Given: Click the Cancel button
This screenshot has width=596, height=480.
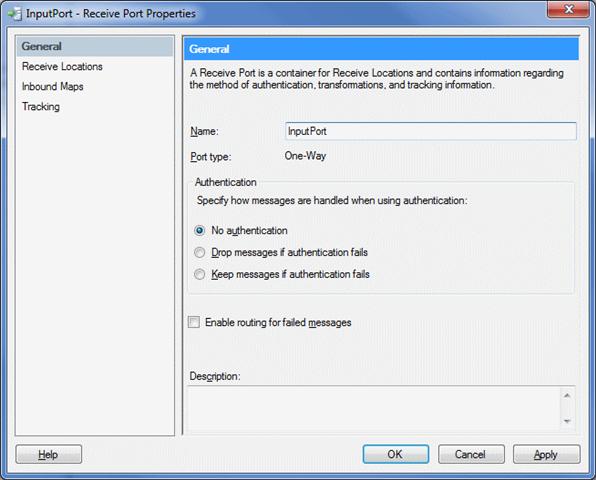Looking at the screenshot, I should 471,454.
